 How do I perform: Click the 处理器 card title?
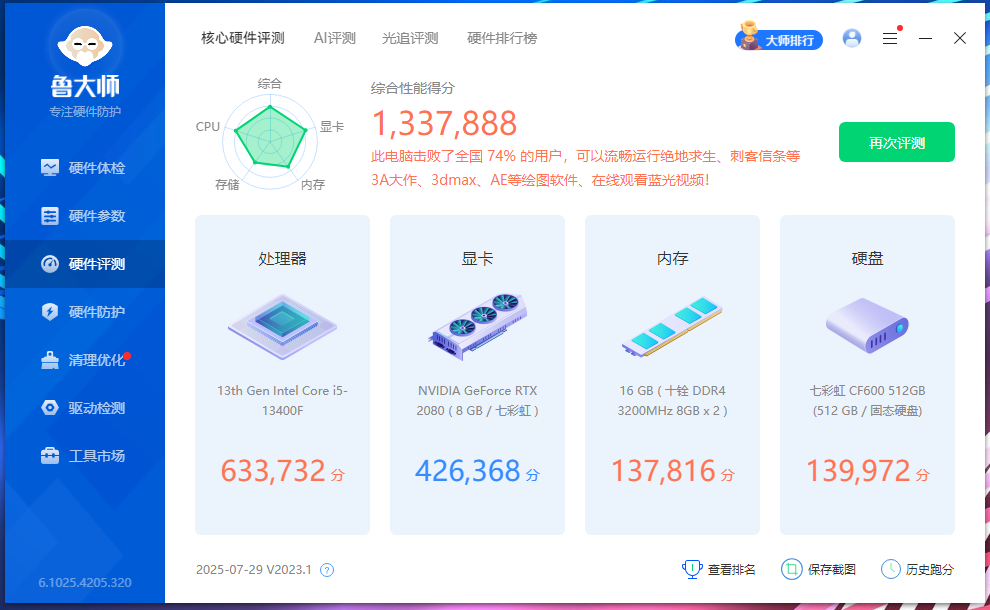click(282, 258)
